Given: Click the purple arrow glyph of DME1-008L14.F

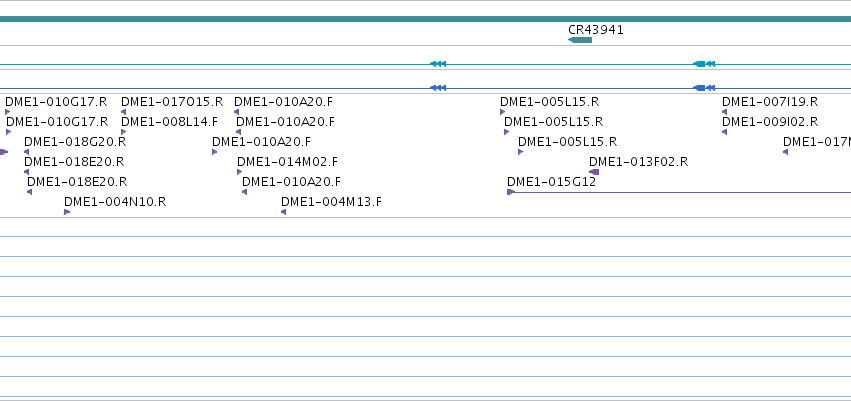Looking at the screenshot, I should (124, 132).
